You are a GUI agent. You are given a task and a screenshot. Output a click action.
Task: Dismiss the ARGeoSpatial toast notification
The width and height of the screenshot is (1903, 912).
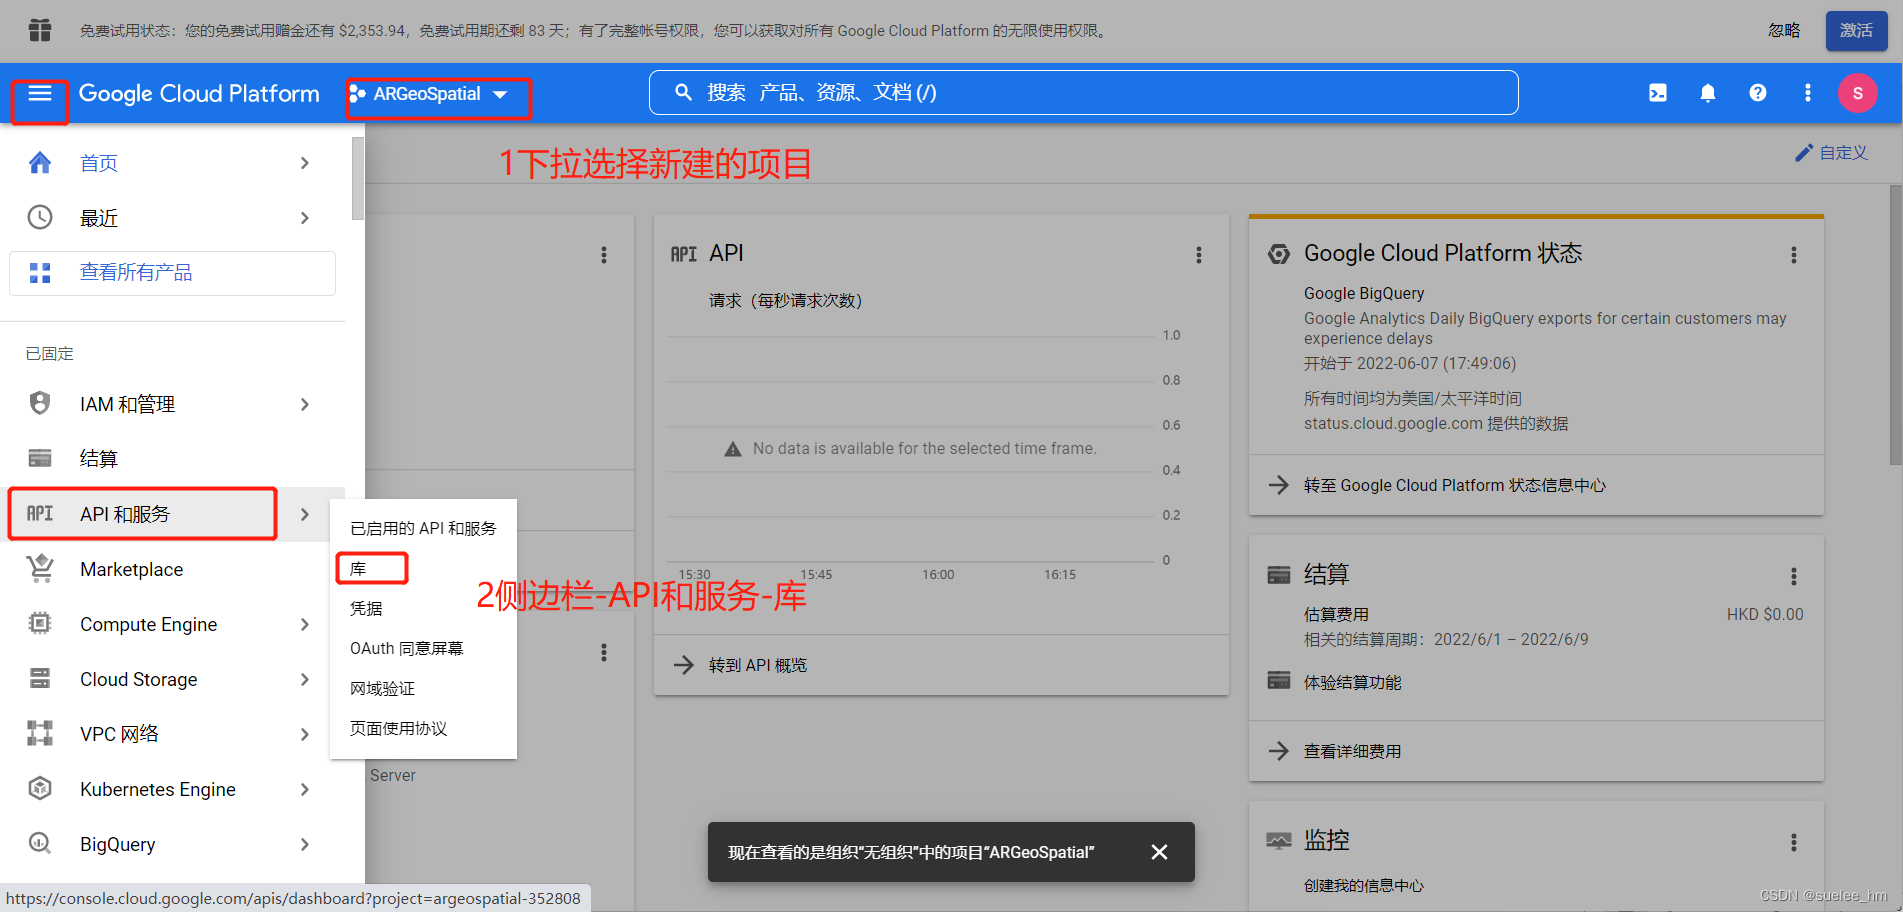pyautogui.click(x=1159, y=852)
